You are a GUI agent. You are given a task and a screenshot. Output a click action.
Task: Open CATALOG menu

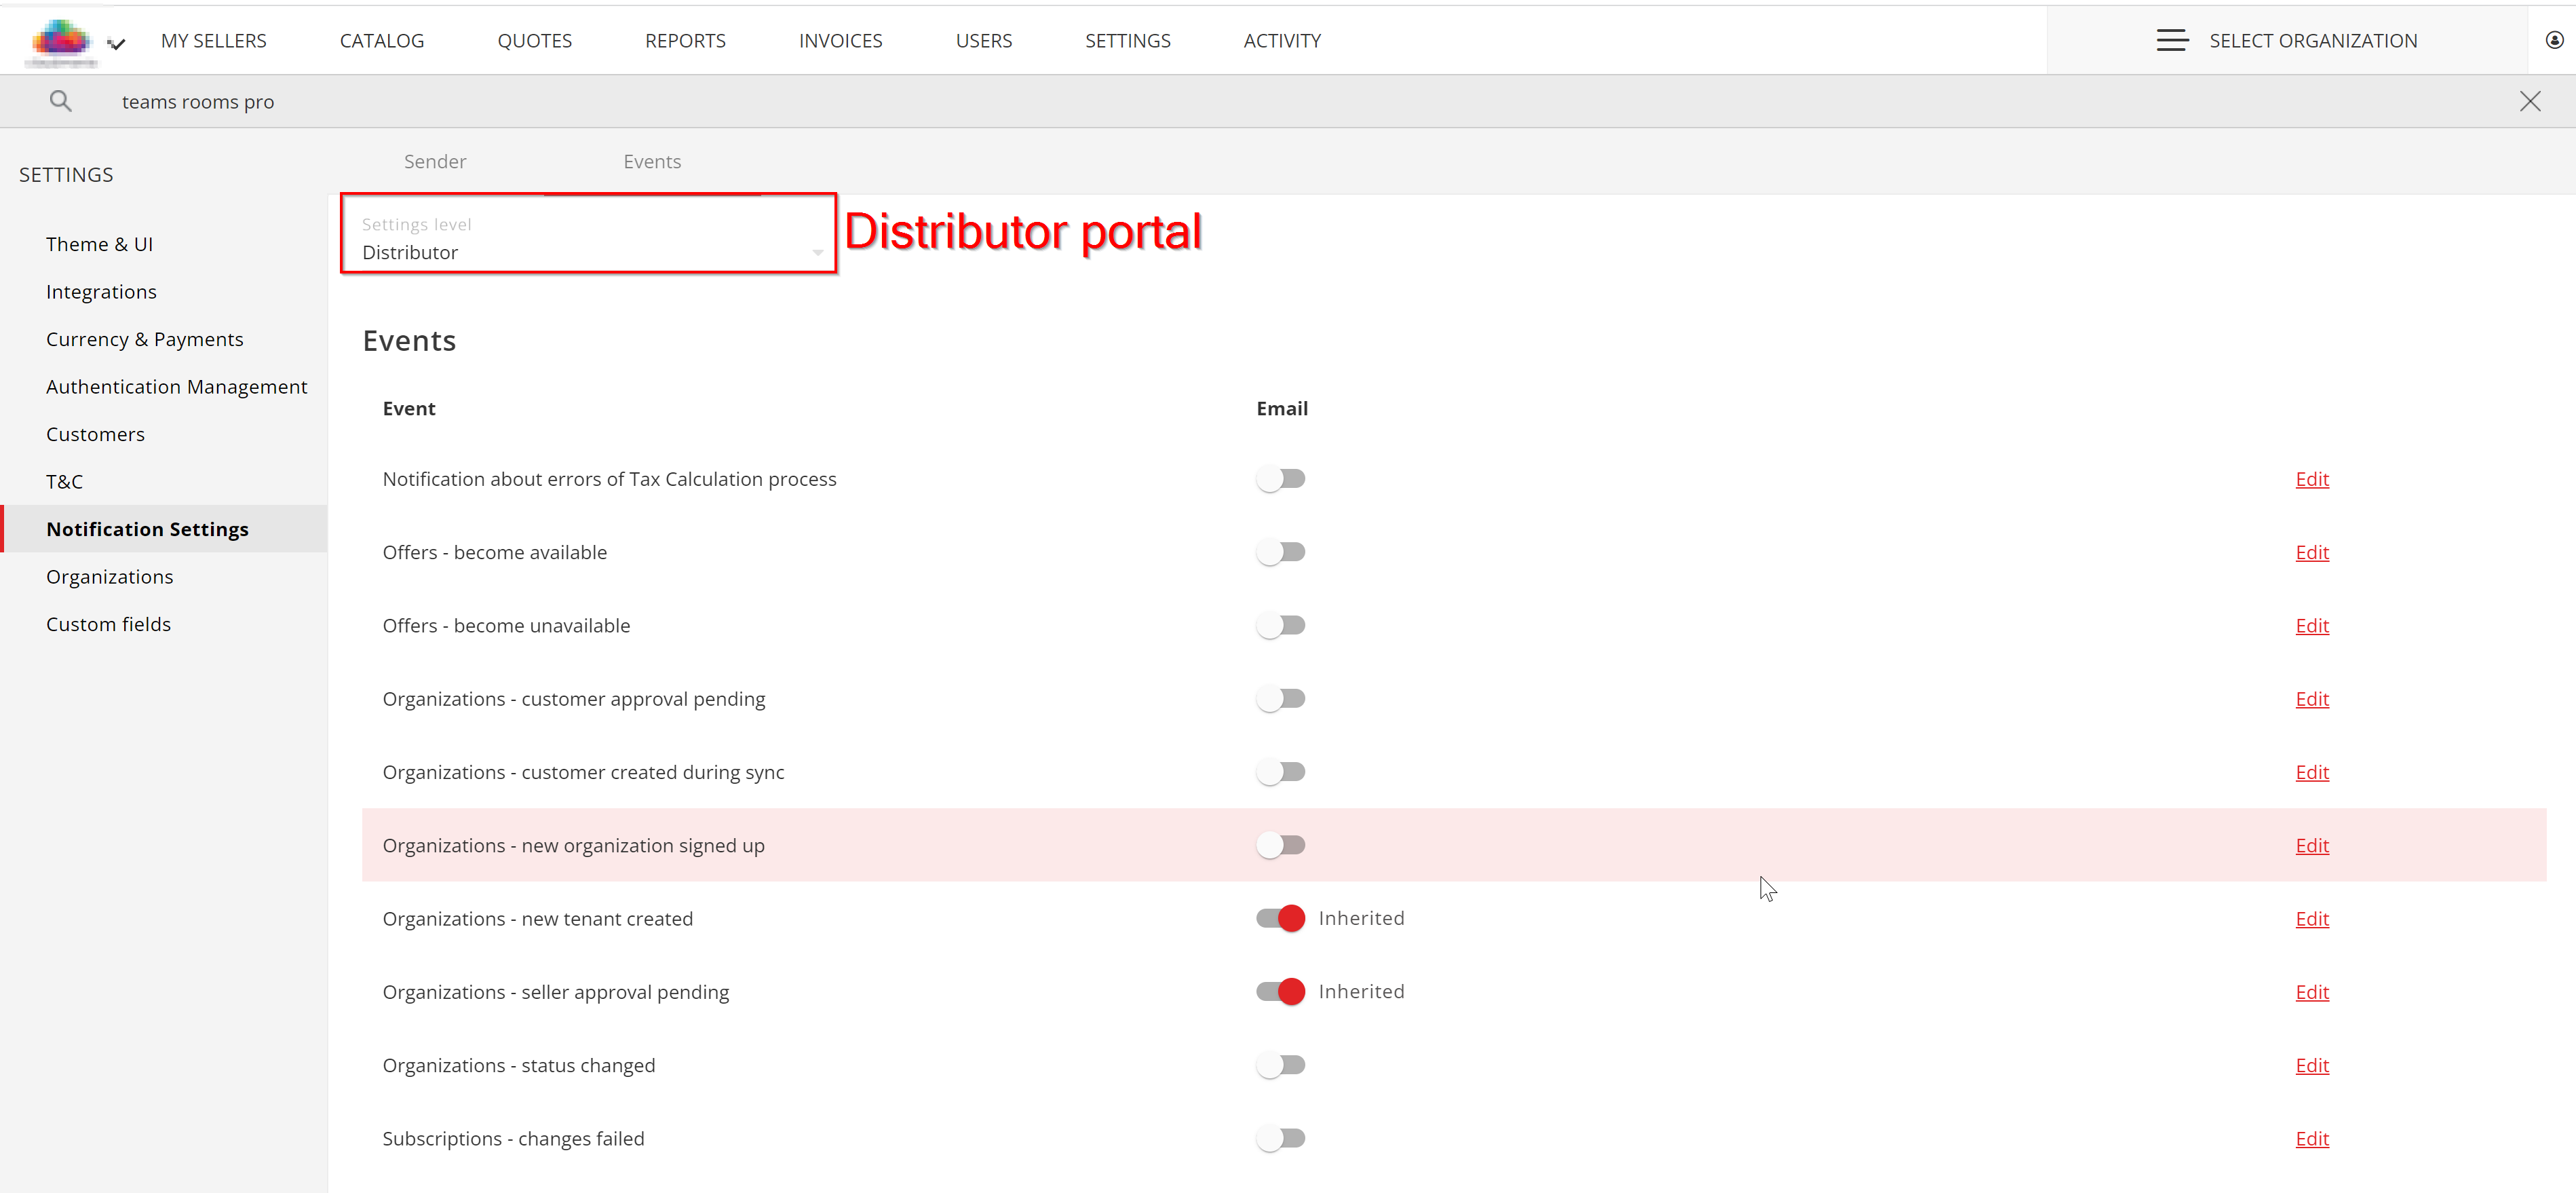click(x=382, y=41)
